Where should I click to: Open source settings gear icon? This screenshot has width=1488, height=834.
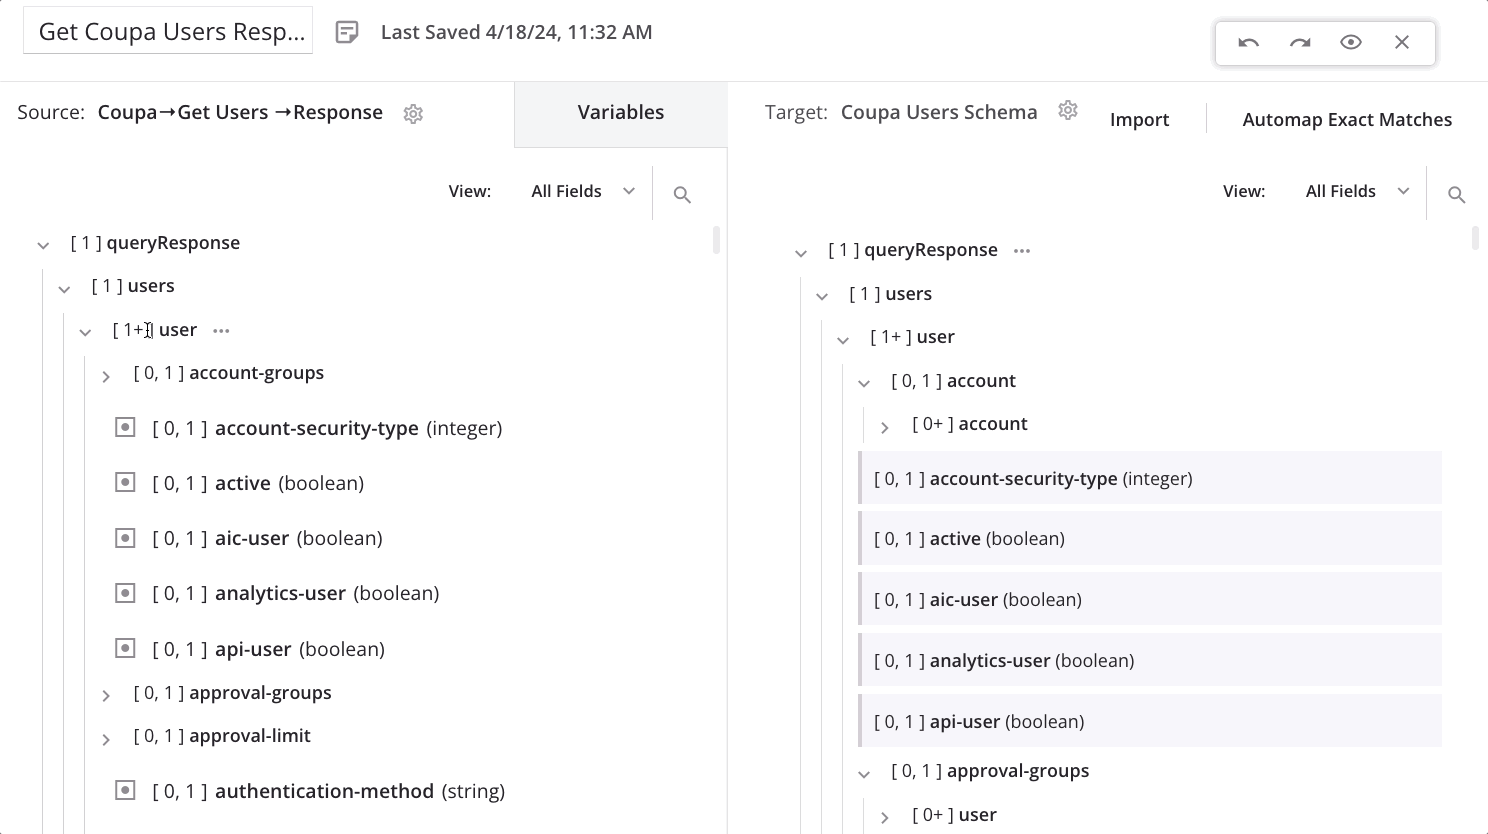tap(413, 114)
